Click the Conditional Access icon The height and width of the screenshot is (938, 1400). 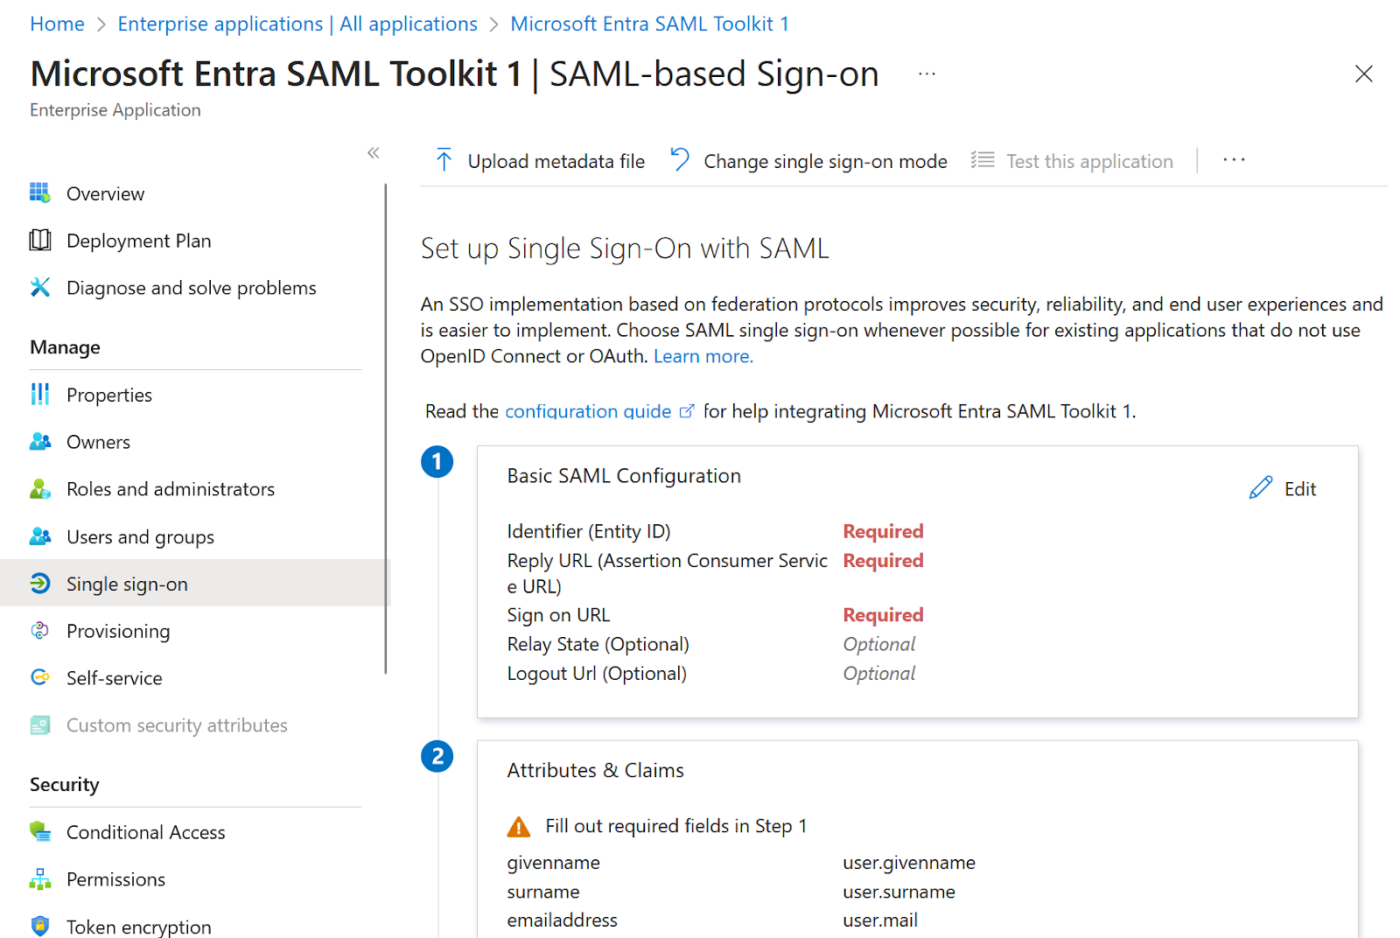pos(40,831)
